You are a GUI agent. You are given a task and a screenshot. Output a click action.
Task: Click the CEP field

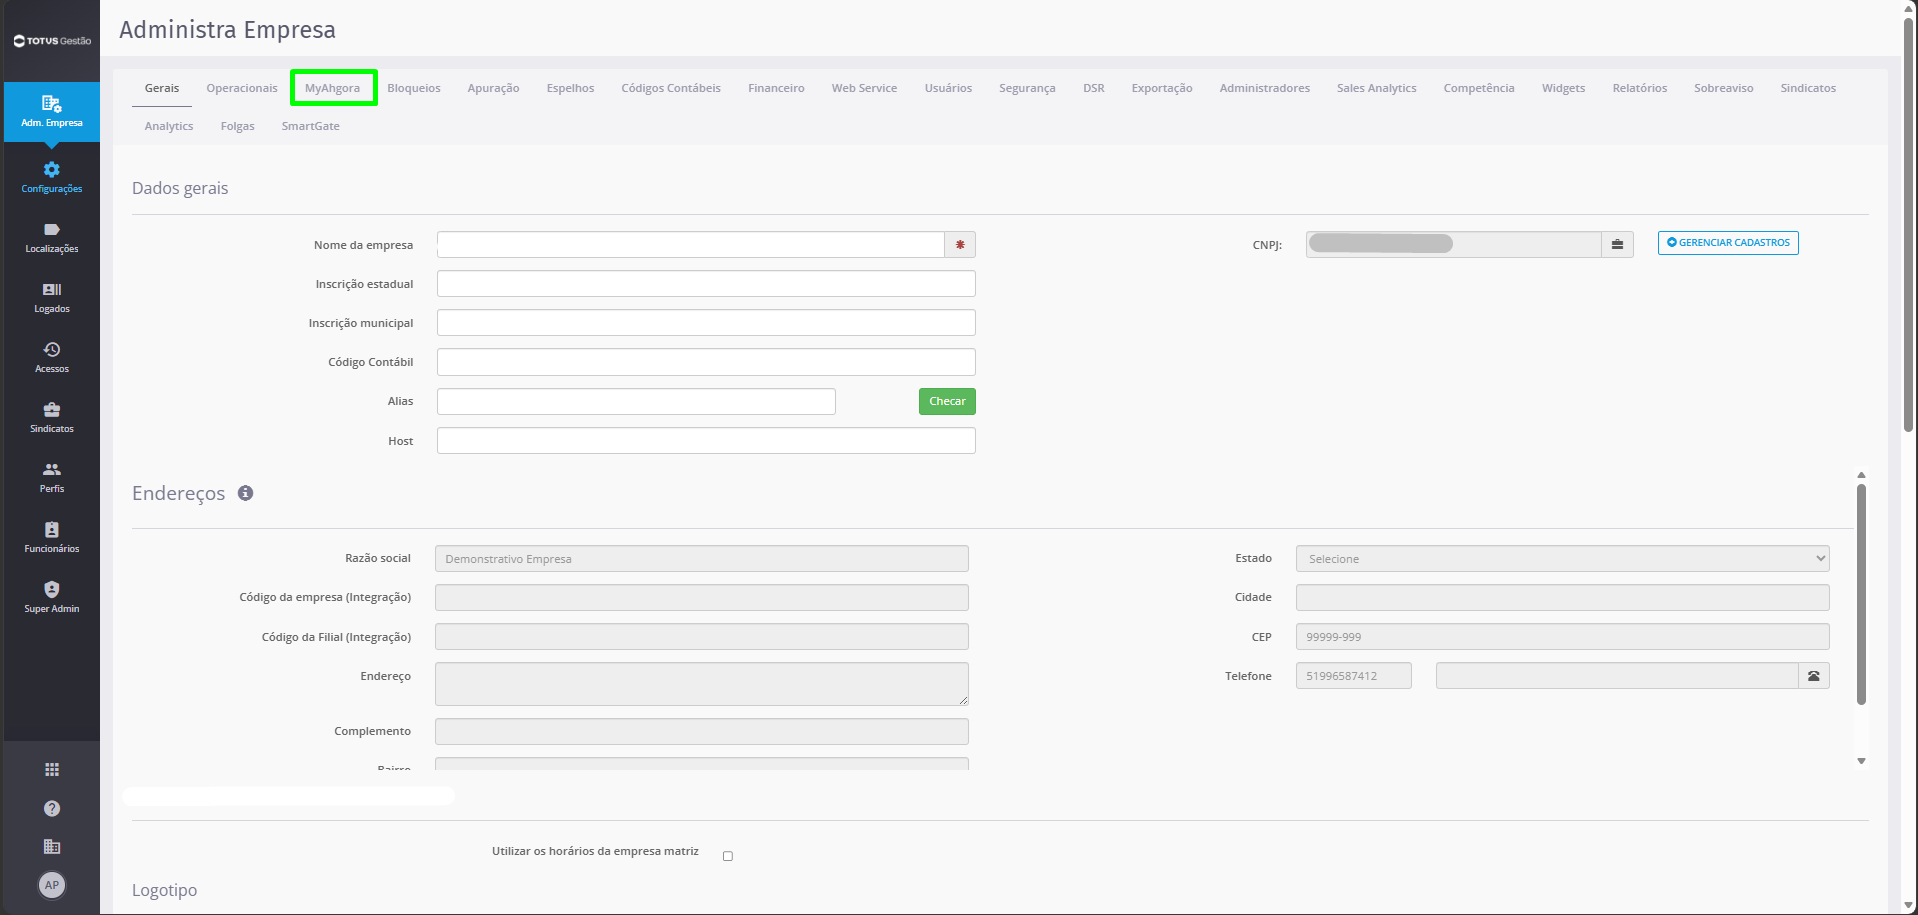[x=1562, y=637]
